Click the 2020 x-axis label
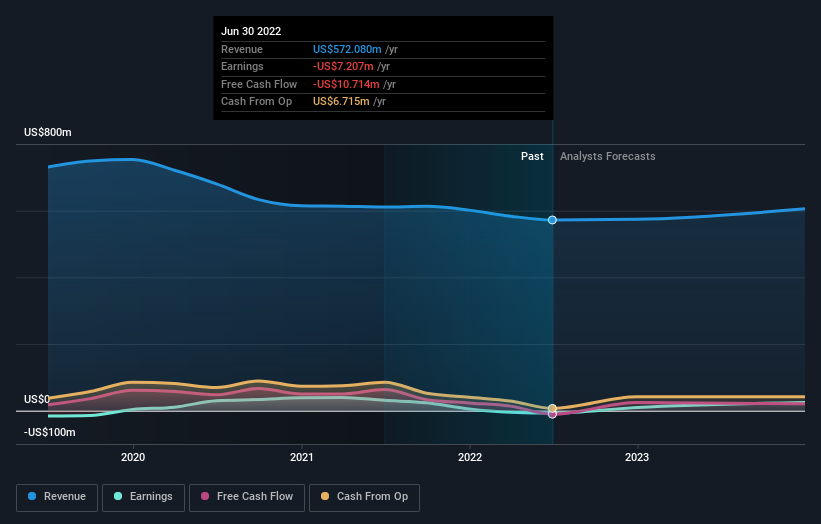 coord(133,458)
